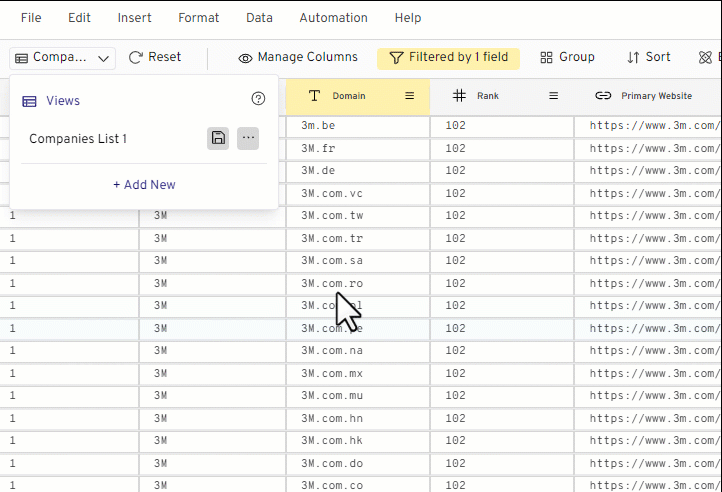
Task: Select the cell 3M.com.do
Action: pos(358,464)
